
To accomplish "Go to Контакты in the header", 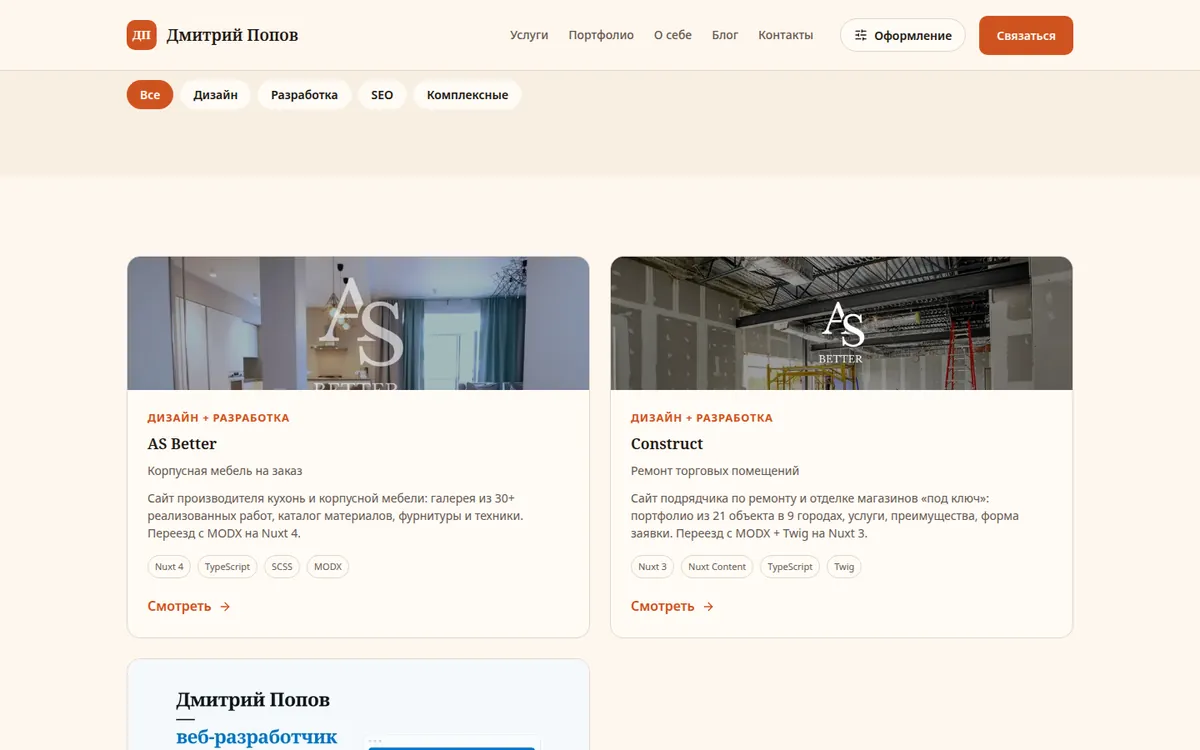I will click(x=786, y=35).
